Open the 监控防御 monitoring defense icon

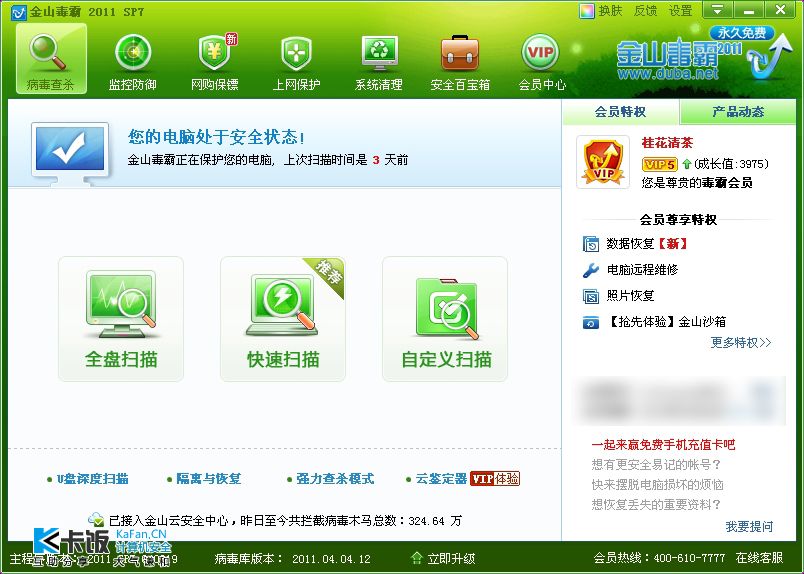click(132, 59)
